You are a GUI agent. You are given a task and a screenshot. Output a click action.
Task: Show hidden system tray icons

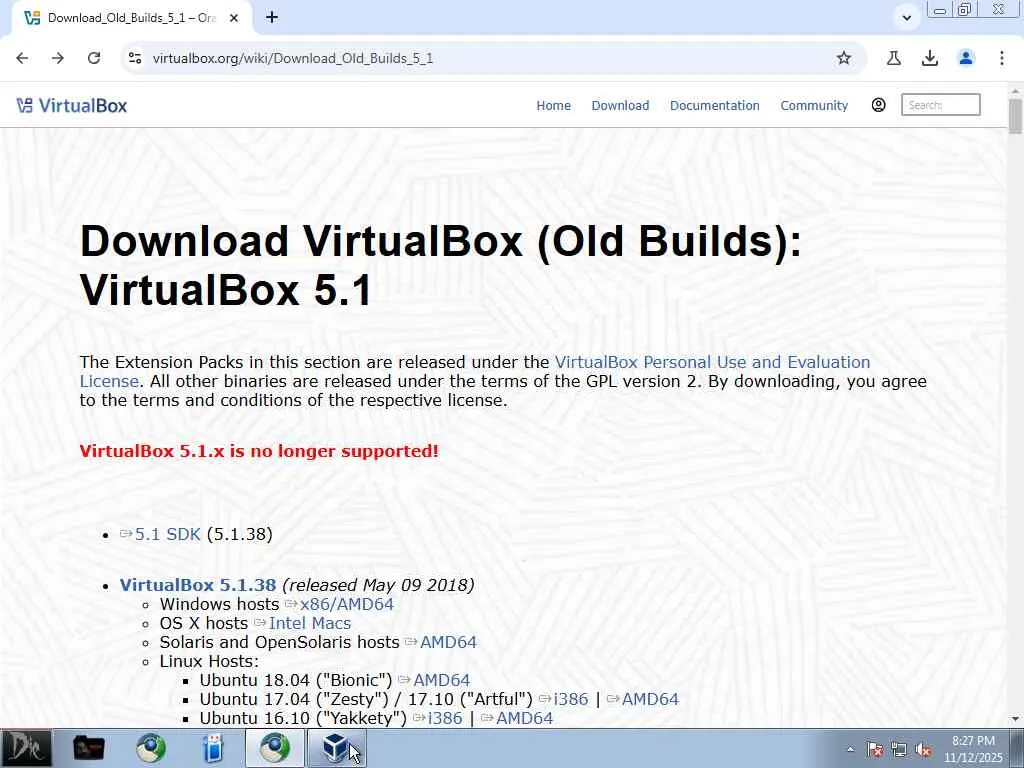[x=850, y=750]
